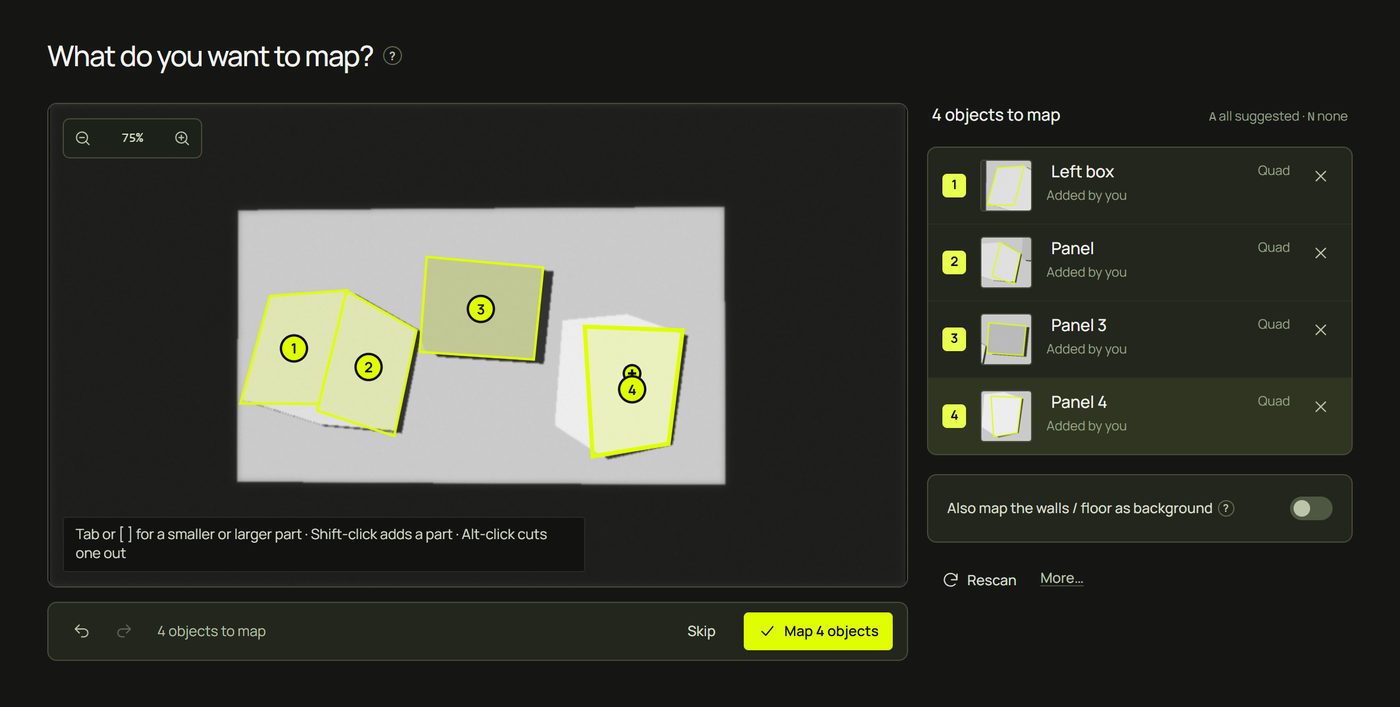Open help next to the page title
The height and width of the screenshot is (707, 1400).
click(393, 56)
